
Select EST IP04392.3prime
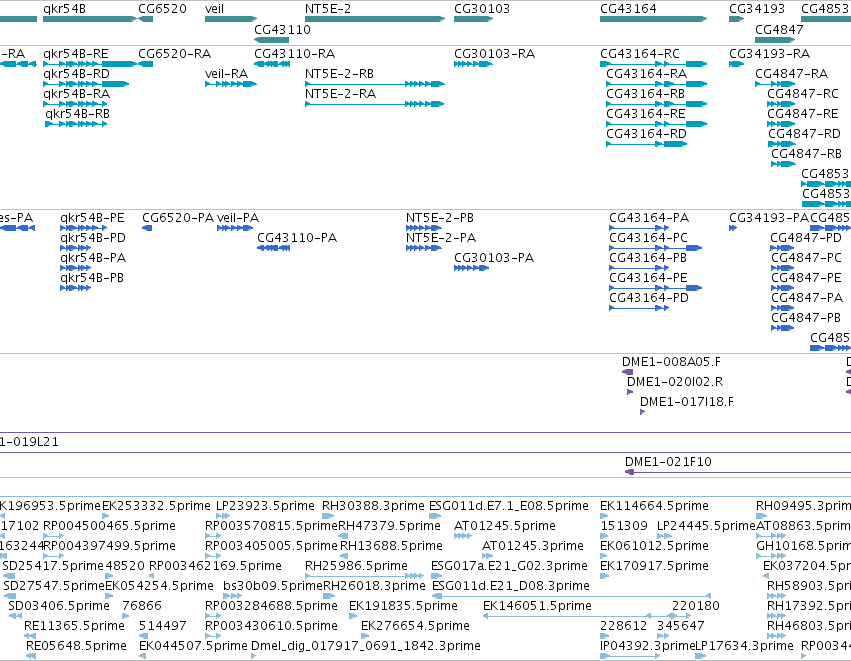click(x=630, y=657)
